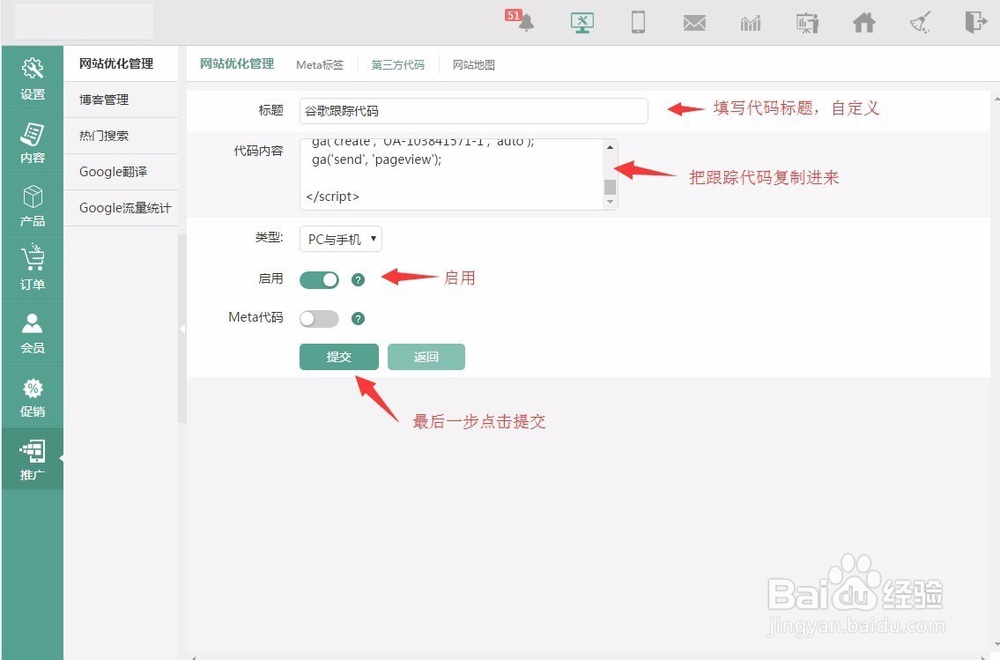Viewport: 1000px width, 660px height.
Task: Click the down arrow of 代码内容 textarea scrollbar
Action: (611, 203)
